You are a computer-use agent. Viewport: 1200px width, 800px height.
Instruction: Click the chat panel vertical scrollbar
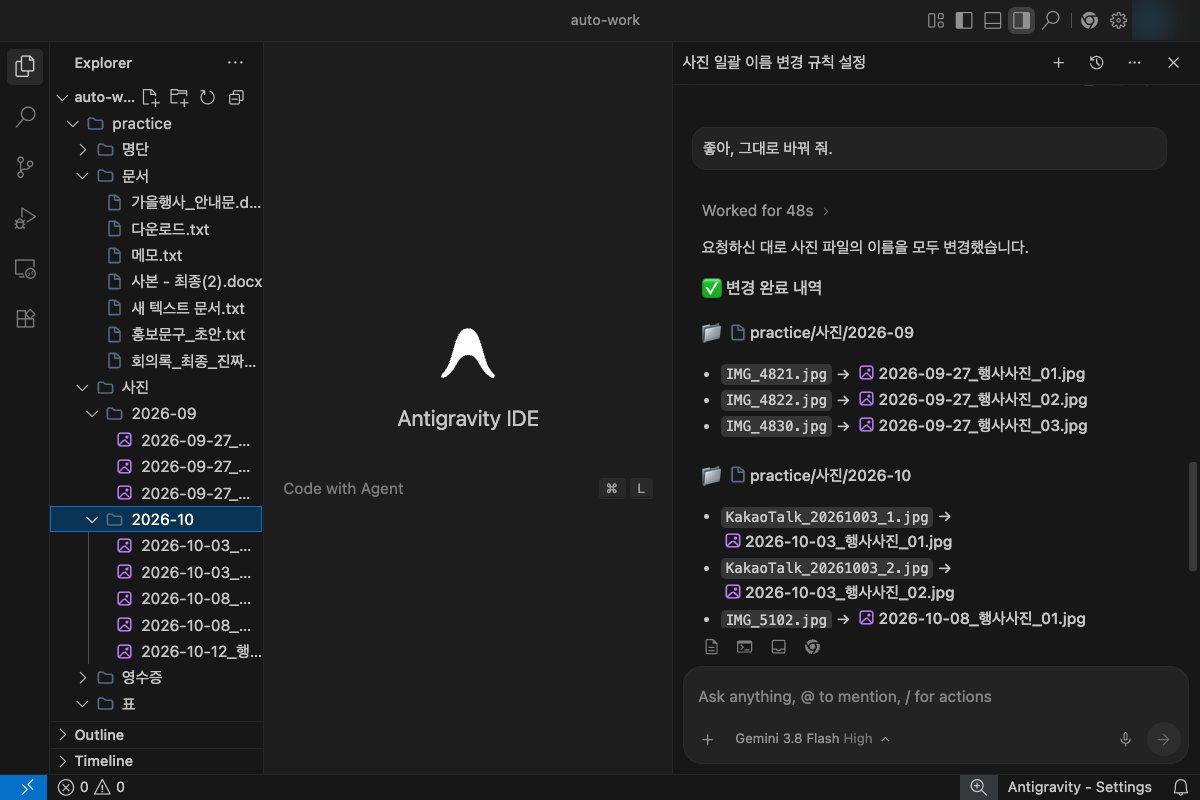point(1191,516)
